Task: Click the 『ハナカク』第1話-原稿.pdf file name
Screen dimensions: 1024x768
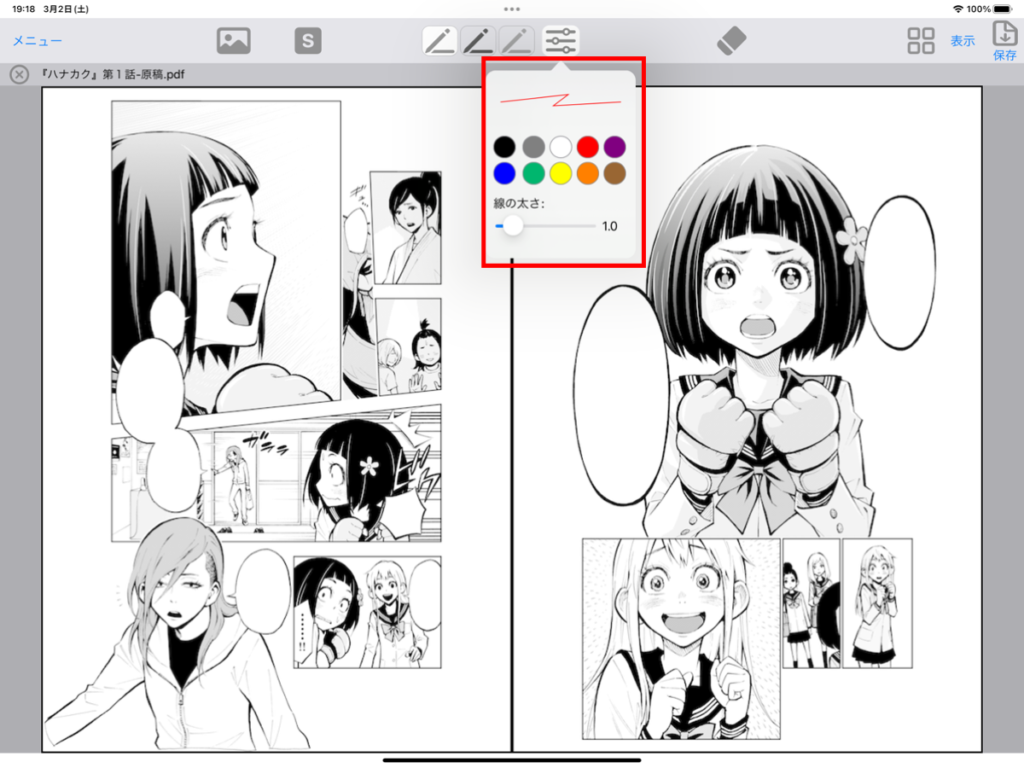Action: [x=112, y=74]
